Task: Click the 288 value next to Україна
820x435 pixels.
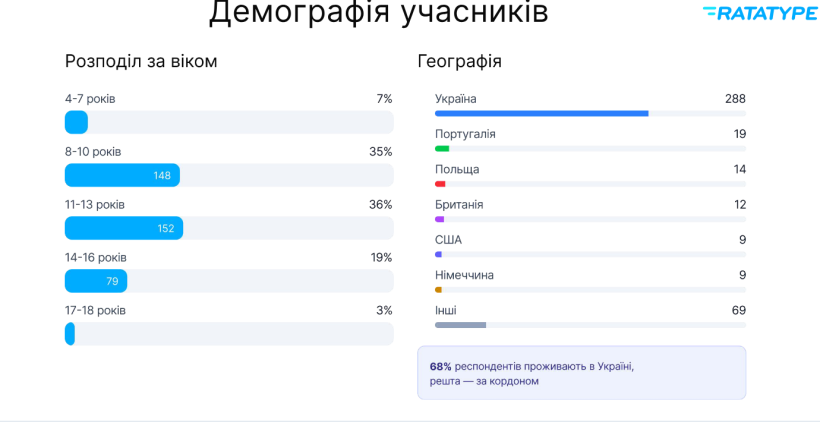Action: click(735, 99)
